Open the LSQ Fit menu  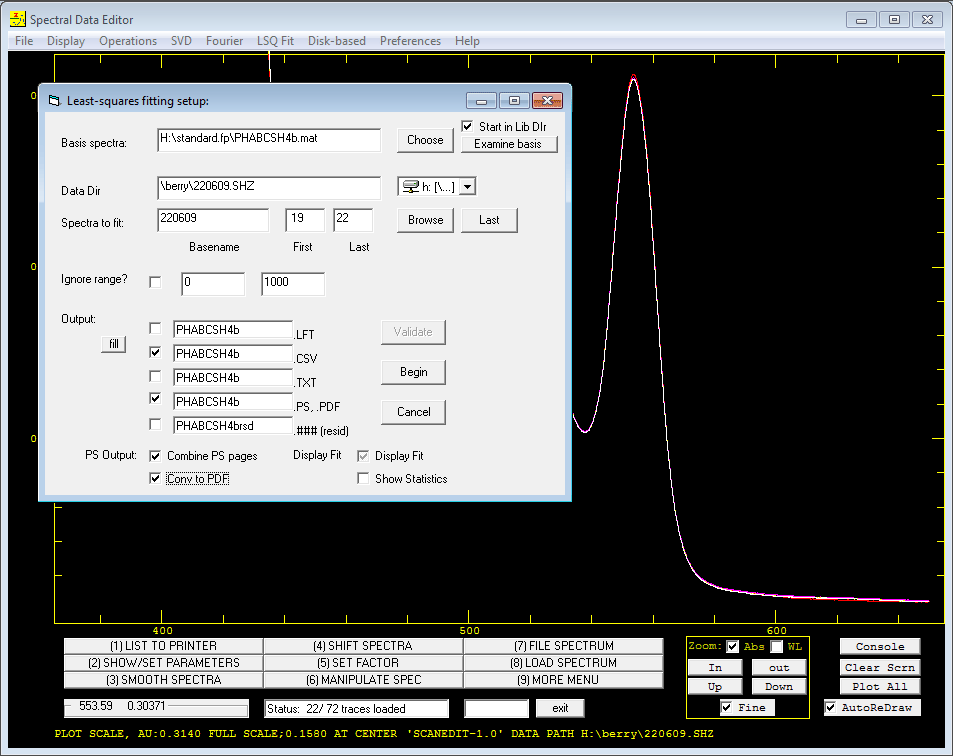(275, 41)
